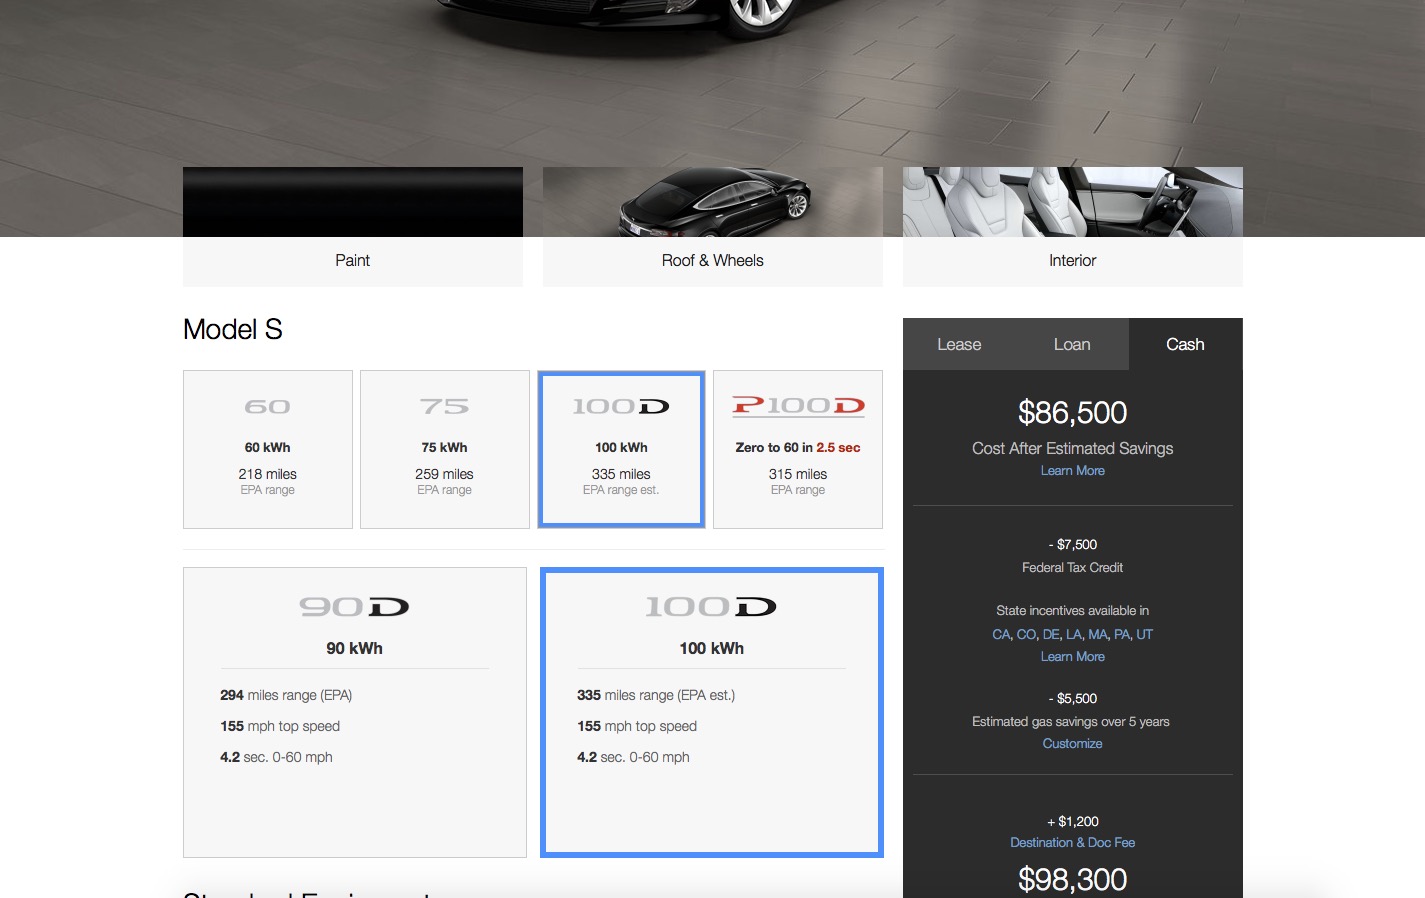The height and width of the screenshot is (898, 1425).
Task: Click '335 miles range (EPA est.)' text
Action: click(656, 696)
